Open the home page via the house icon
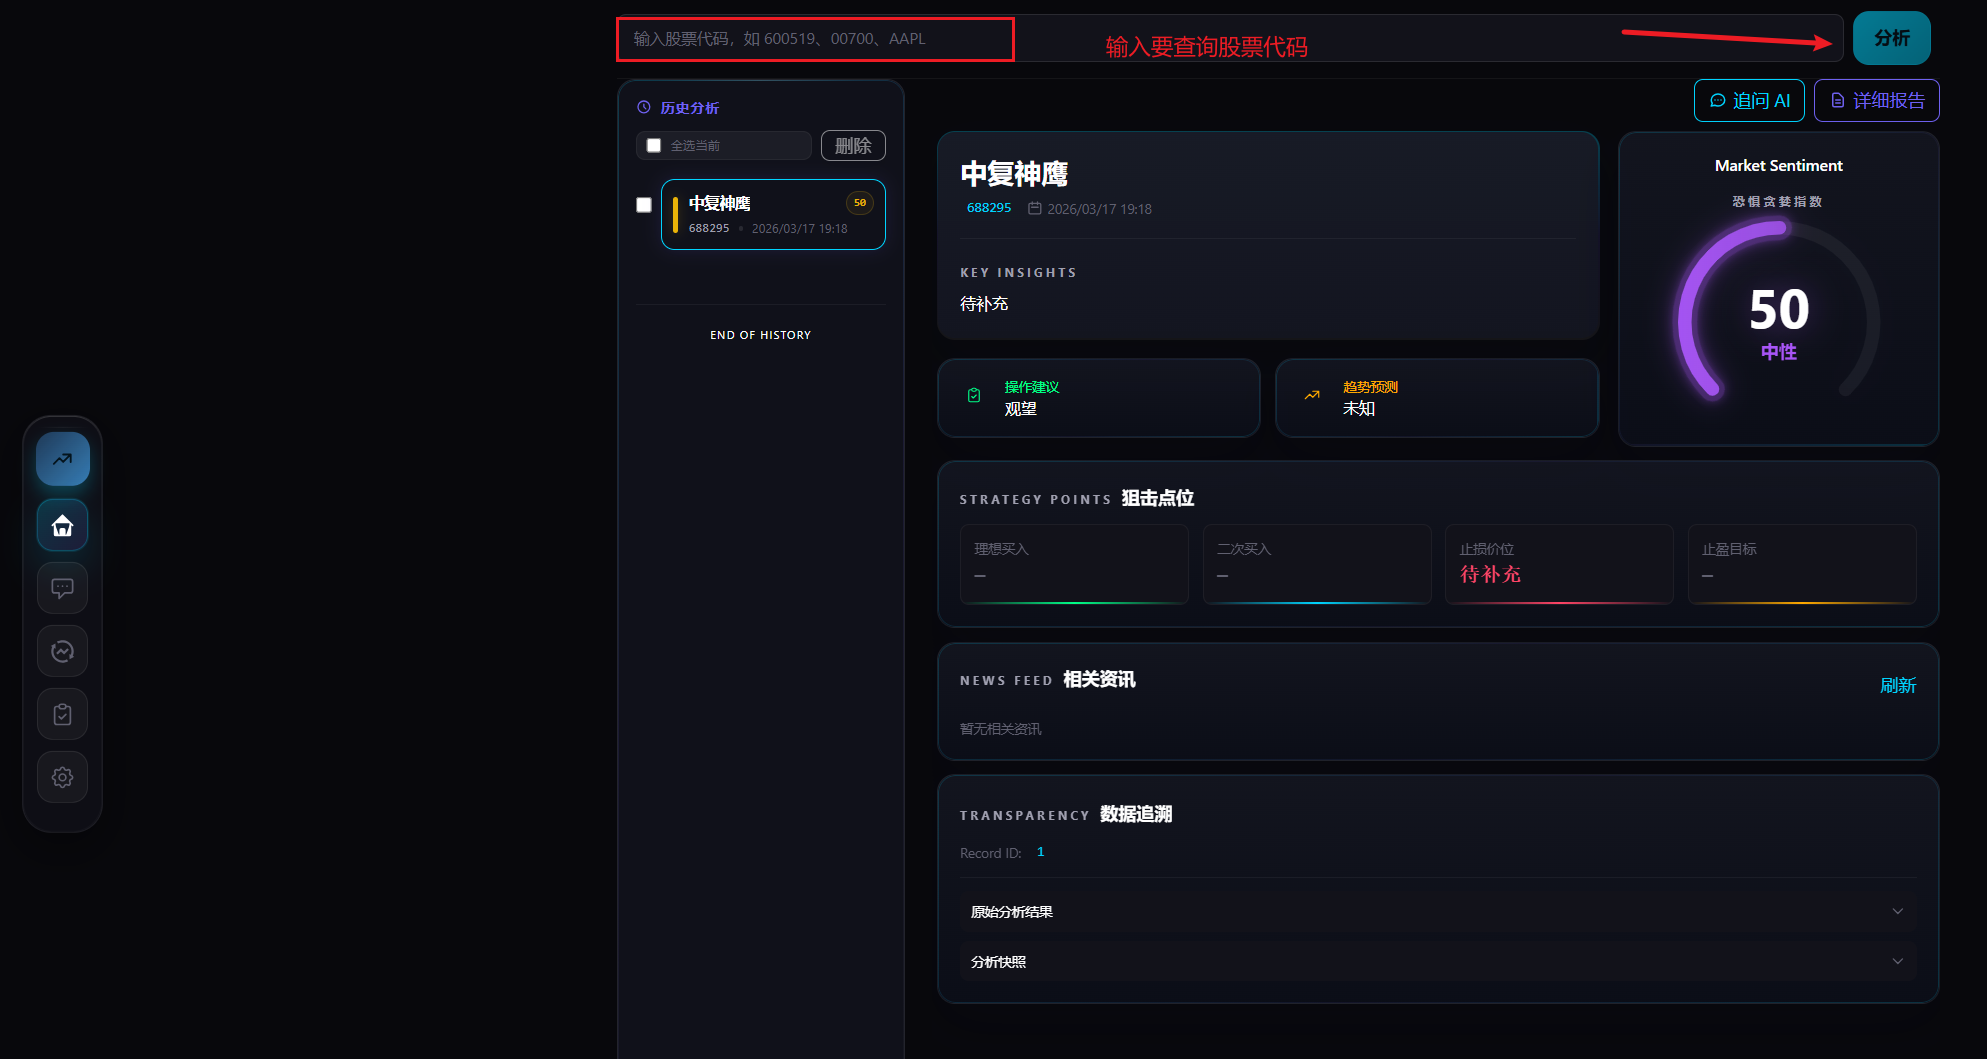 (x=62, y=524)
